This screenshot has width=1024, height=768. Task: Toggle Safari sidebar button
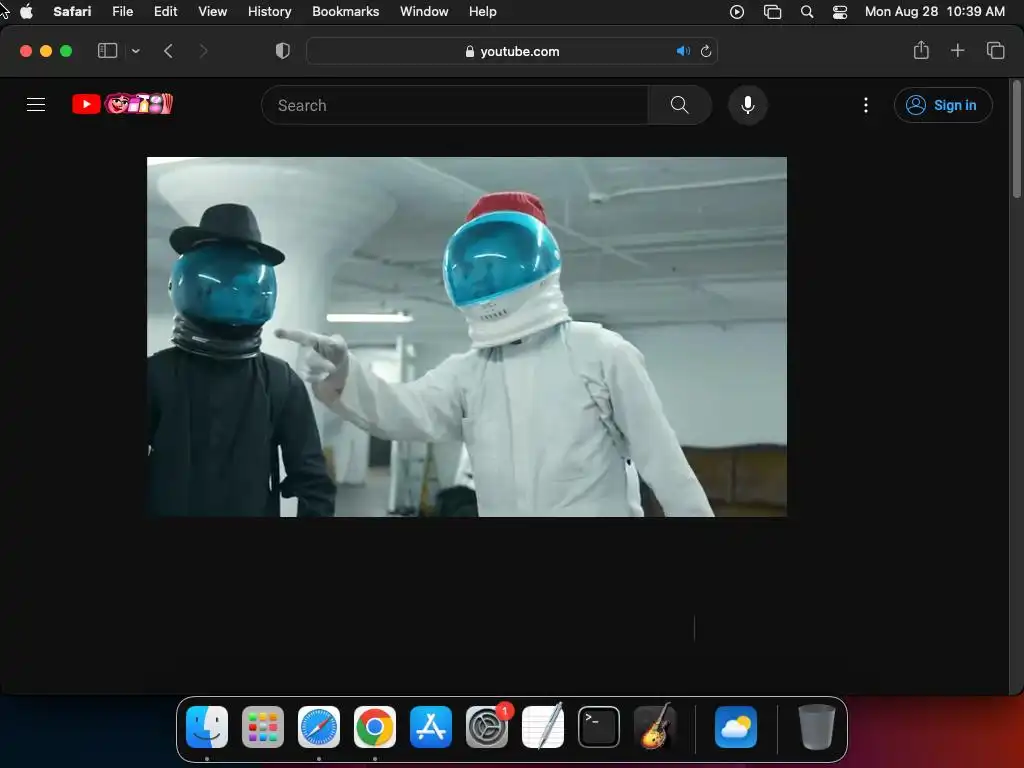point(107,51)
